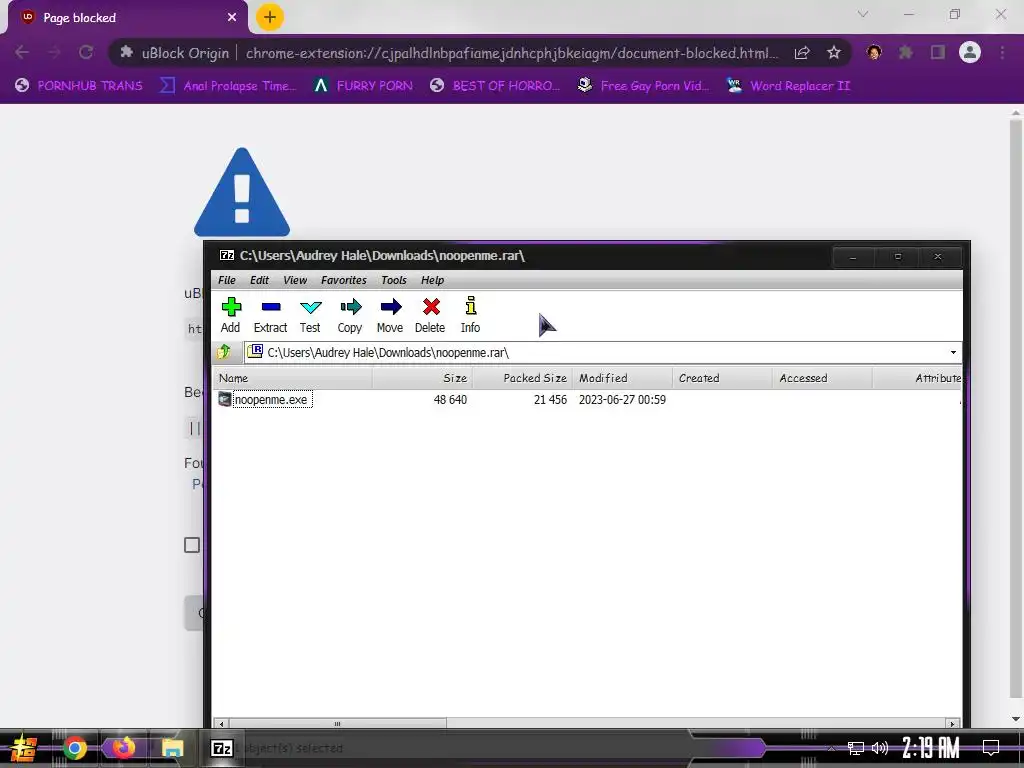Click the 2023-06-27 00:59 modified date
Image resolution: width=1024 pixels, height=768 pixels.
click(x=622, y=400)
